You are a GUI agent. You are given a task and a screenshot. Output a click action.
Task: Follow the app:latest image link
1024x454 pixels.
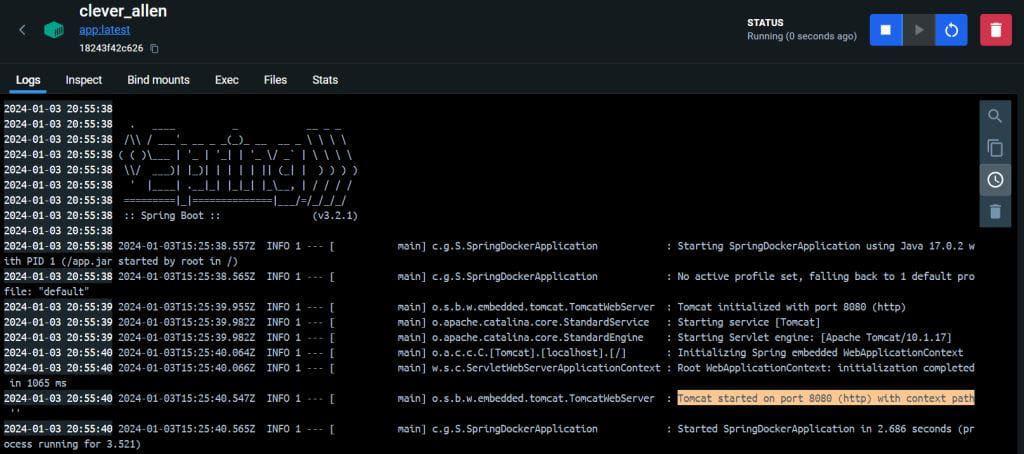point(104,31)
